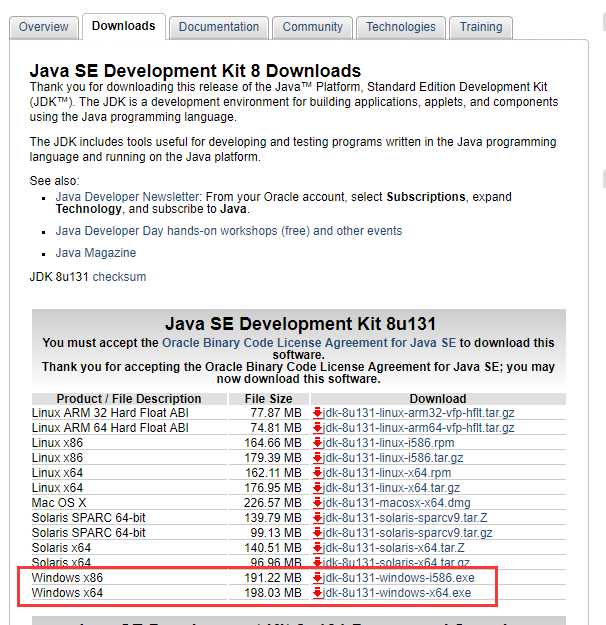Click the 'File Size' column header

coord(268,399)
